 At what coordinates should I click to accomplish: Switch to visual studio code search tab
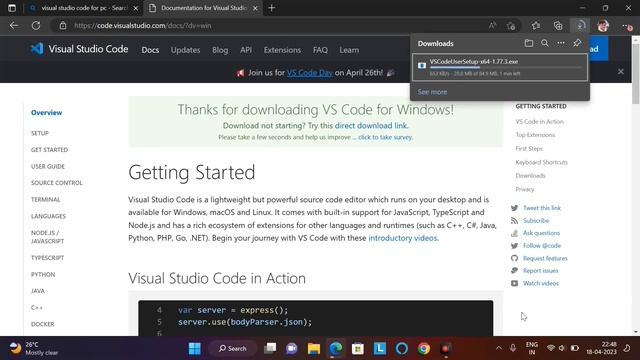[x=83, y=8]
